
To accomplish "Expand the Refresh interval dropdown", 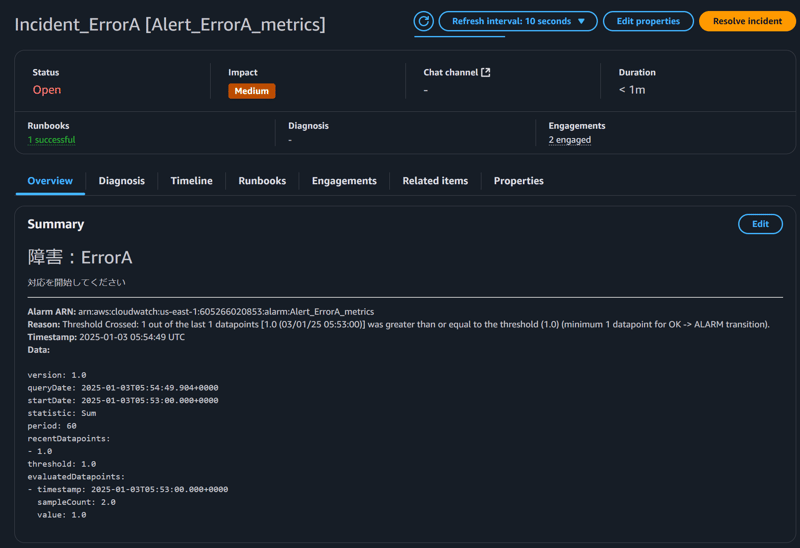I will coord(518,21).
